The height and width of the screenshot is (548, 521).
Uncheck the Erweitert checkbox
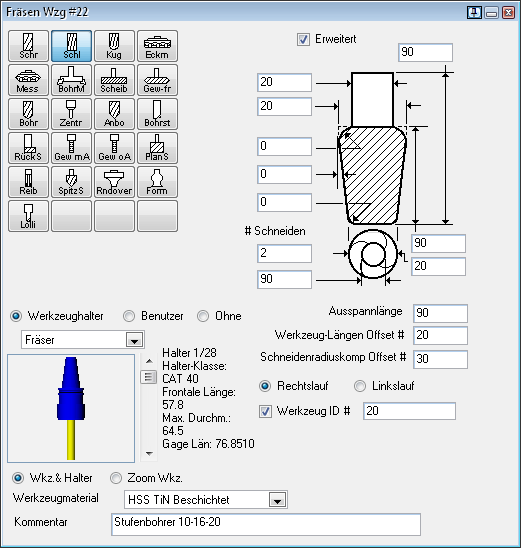303,39
